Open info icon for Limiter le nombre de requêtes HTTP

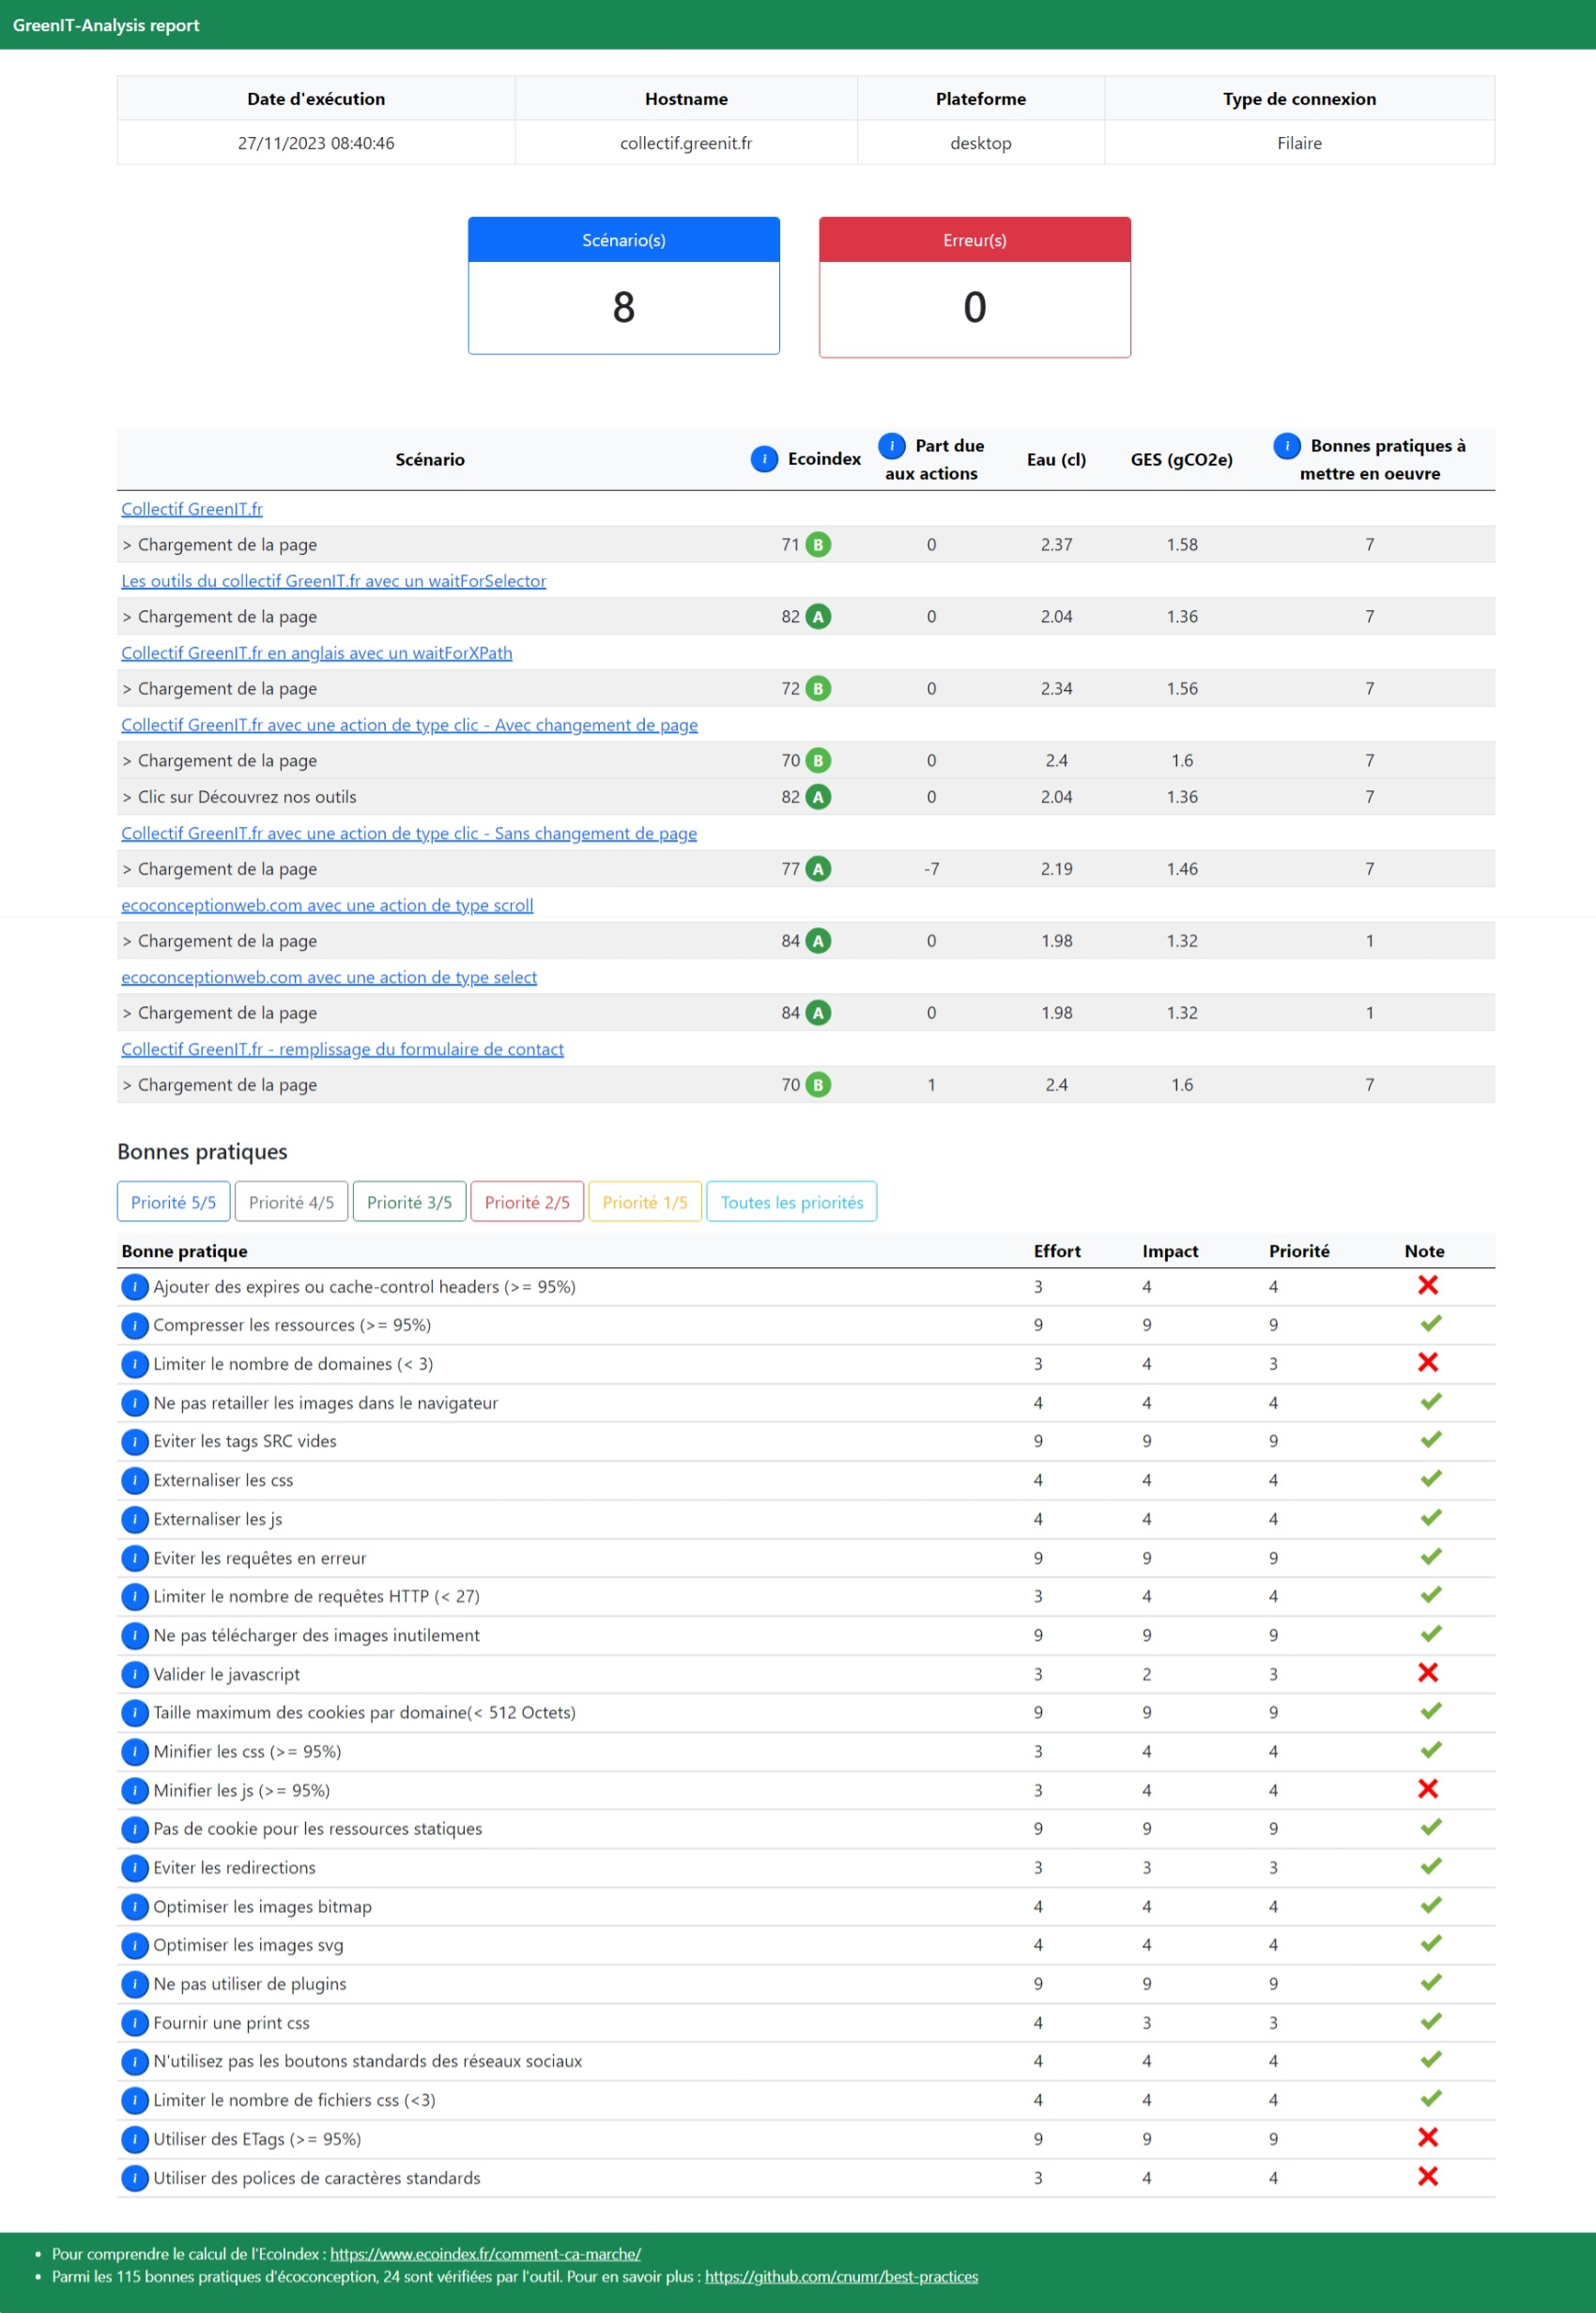point(134,1597)
